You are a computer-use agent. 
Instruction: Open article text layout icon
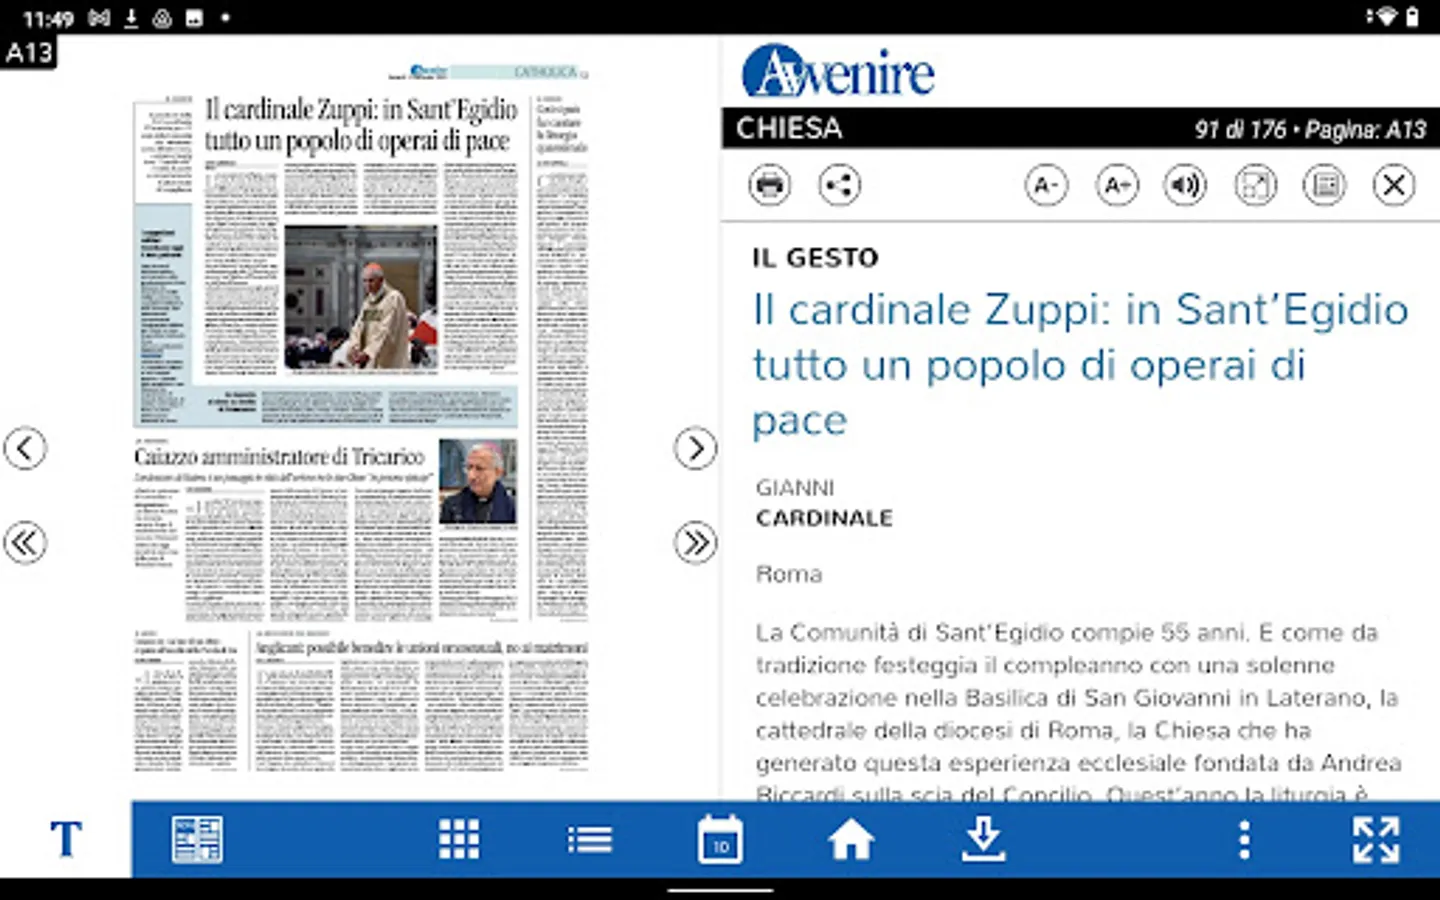coord(1325,185)
